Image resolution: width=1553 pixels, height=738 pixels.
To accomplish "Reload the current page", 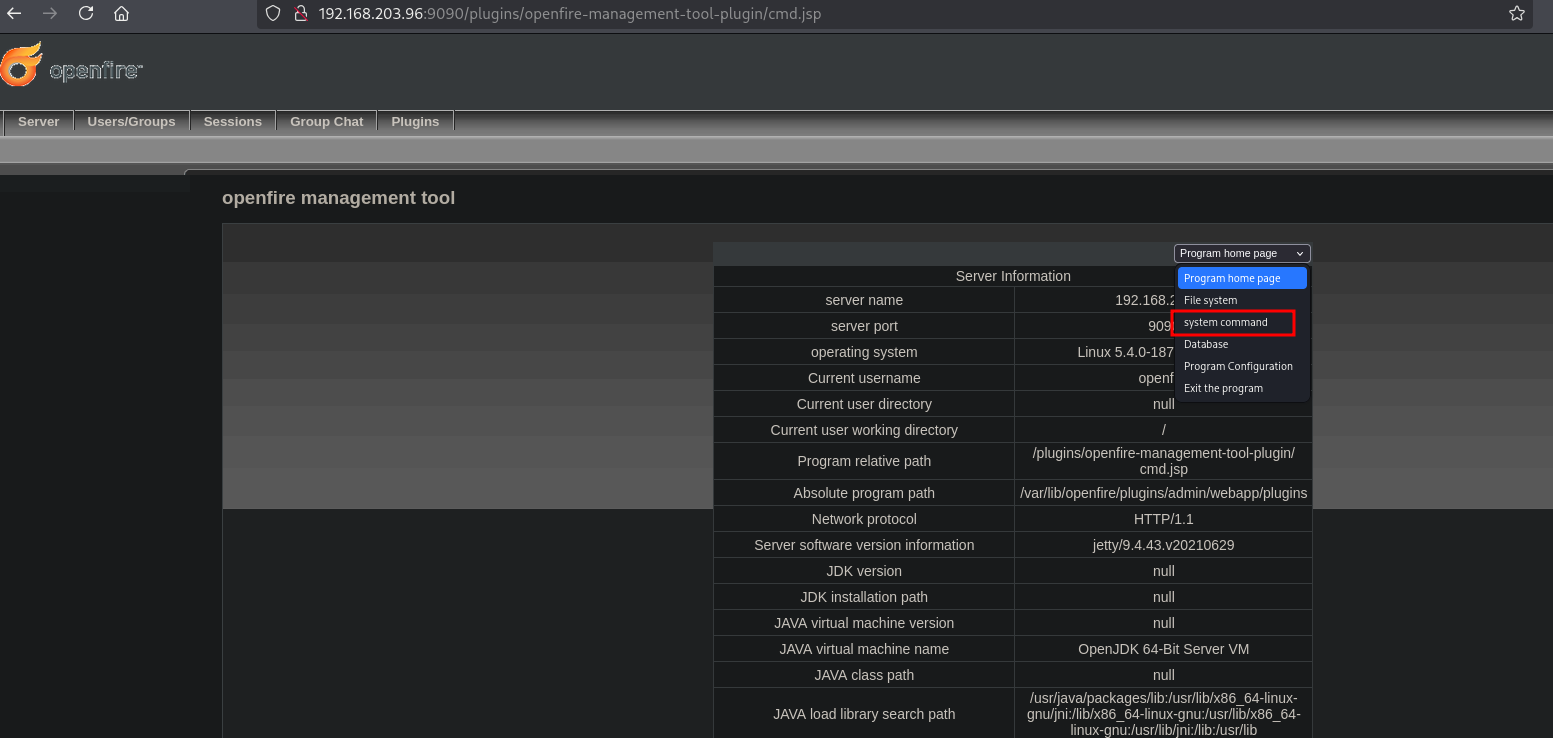I will click(x=86, y=14).
